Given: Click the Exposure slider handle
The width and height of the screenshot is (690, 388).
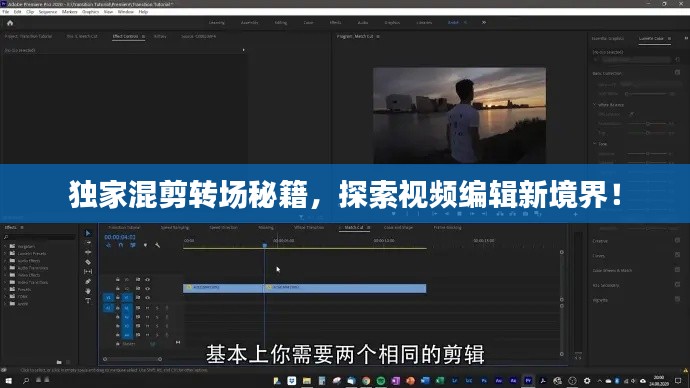Looking at the screenshot, I should pos(648,154).
